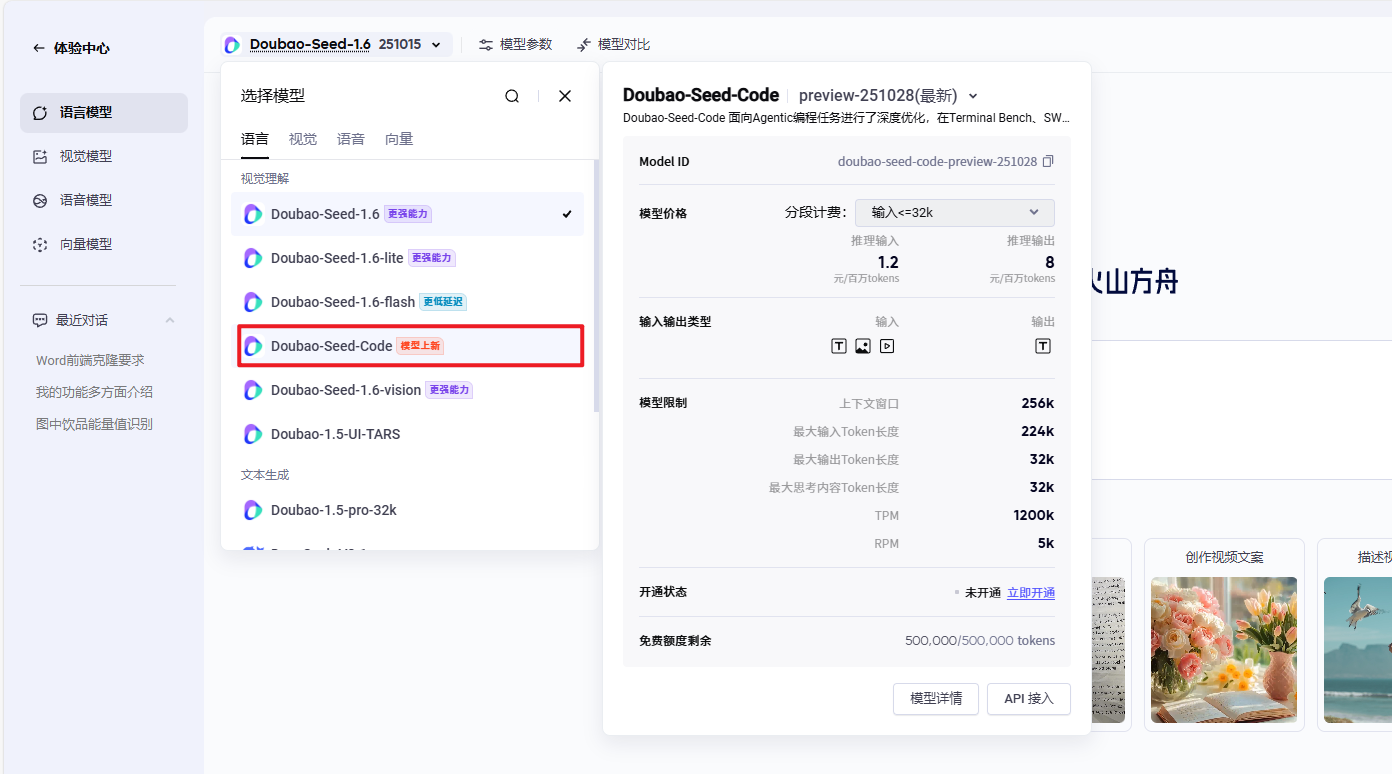Open 模型对比 comparison tool
This screenshot has height=774, width=1392.
pyautogui.click(x=612, y=44)
